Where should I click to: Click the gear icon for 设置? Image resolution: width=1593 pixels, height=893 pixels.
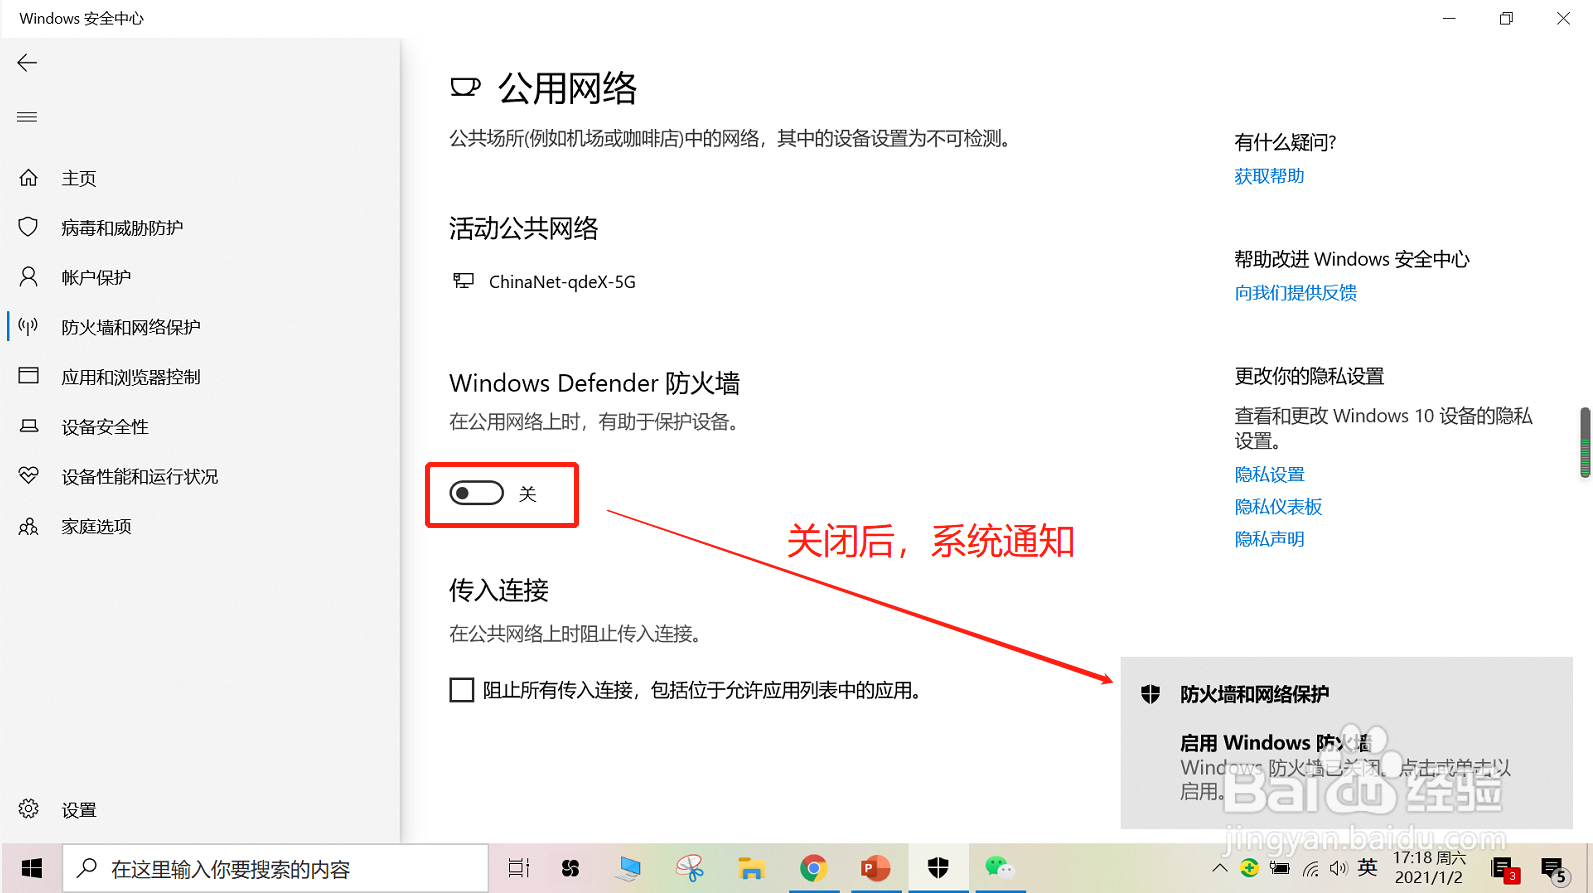pos(28,809)
